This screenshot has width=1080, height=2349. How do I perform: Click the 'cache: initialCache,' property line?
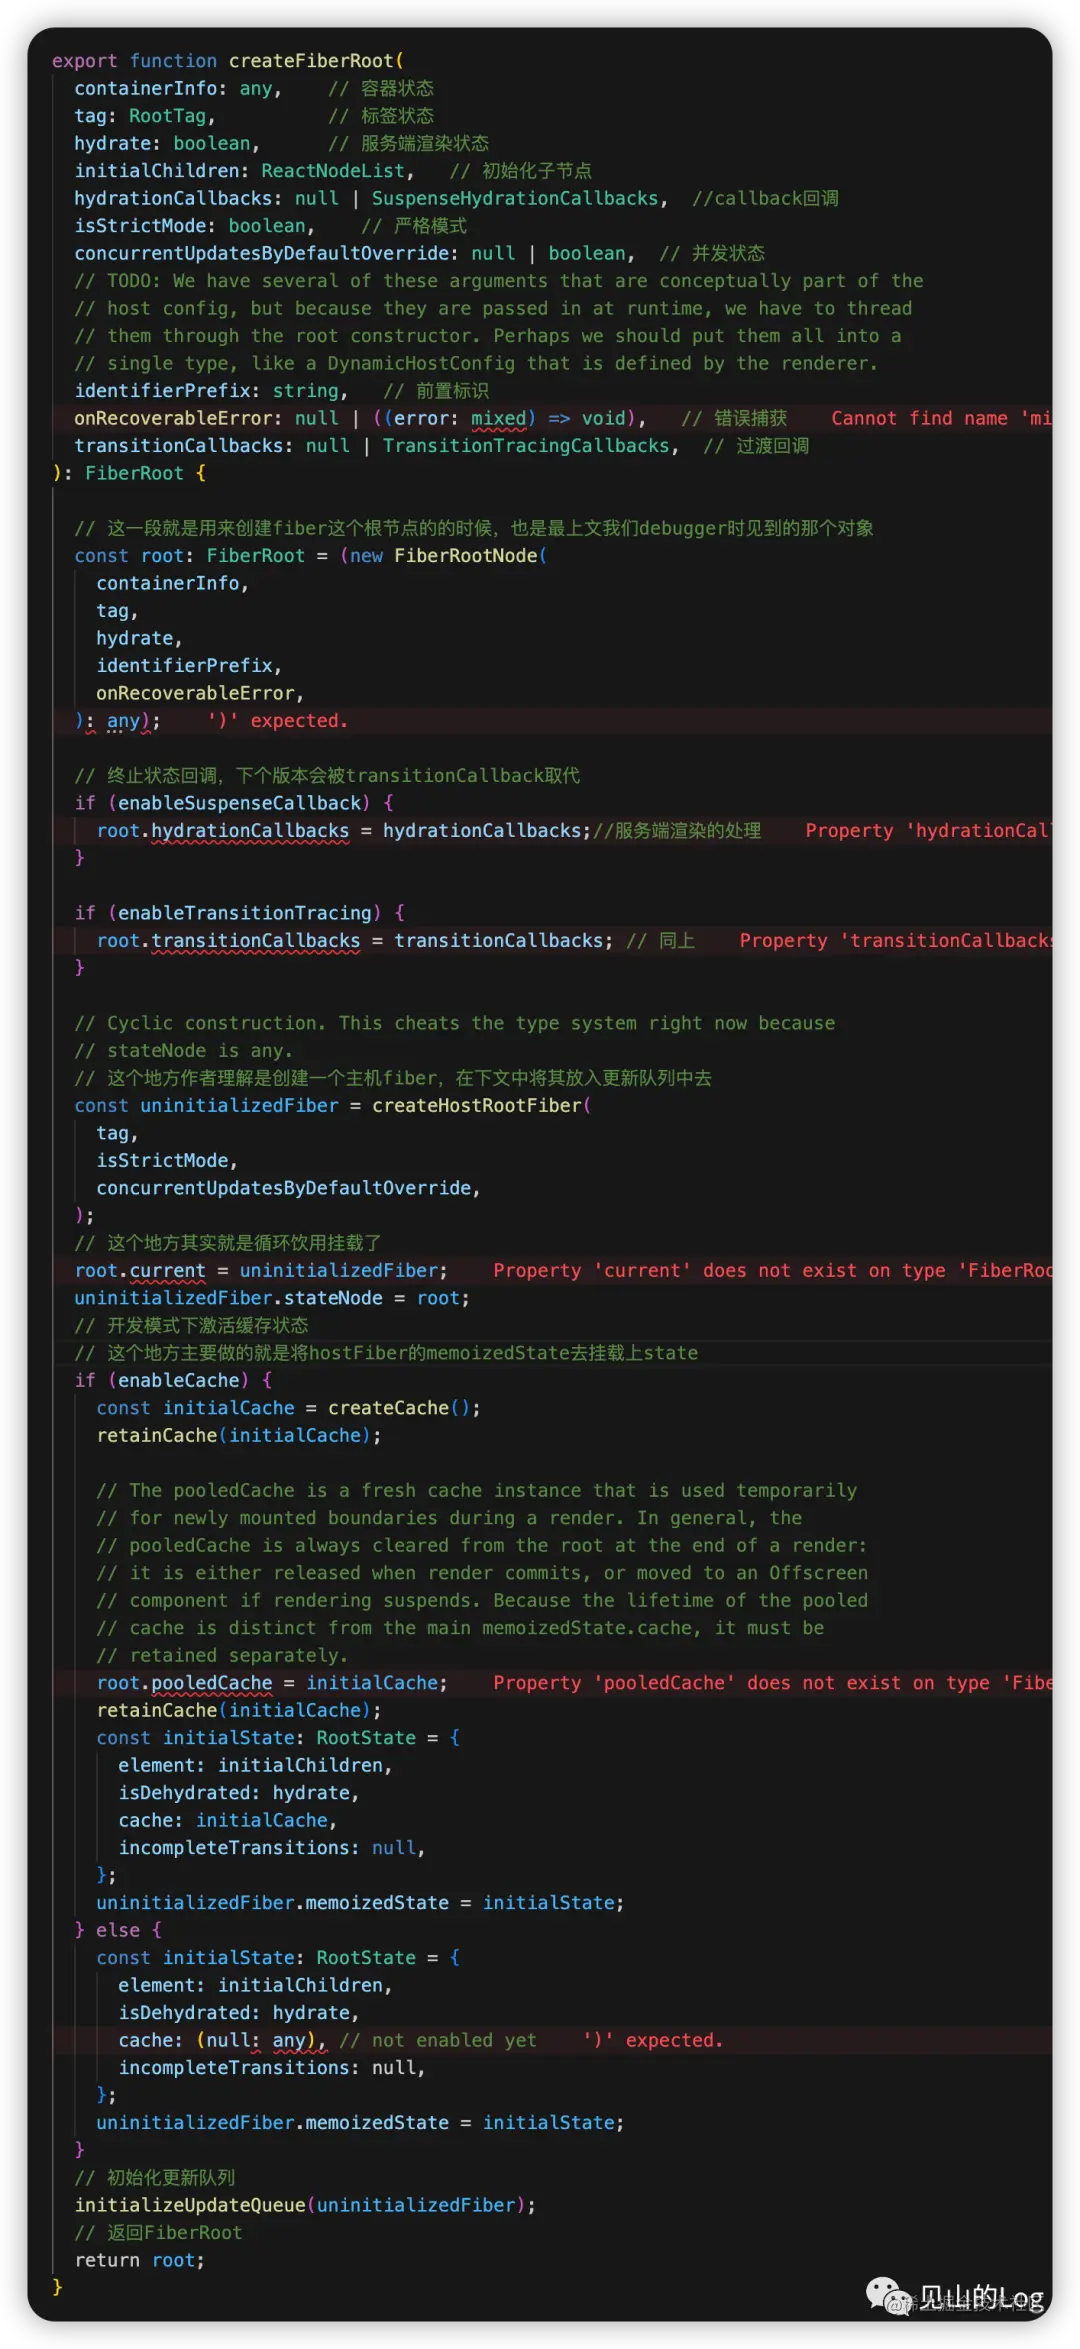pyautogui.click(x=228, y=1821)
